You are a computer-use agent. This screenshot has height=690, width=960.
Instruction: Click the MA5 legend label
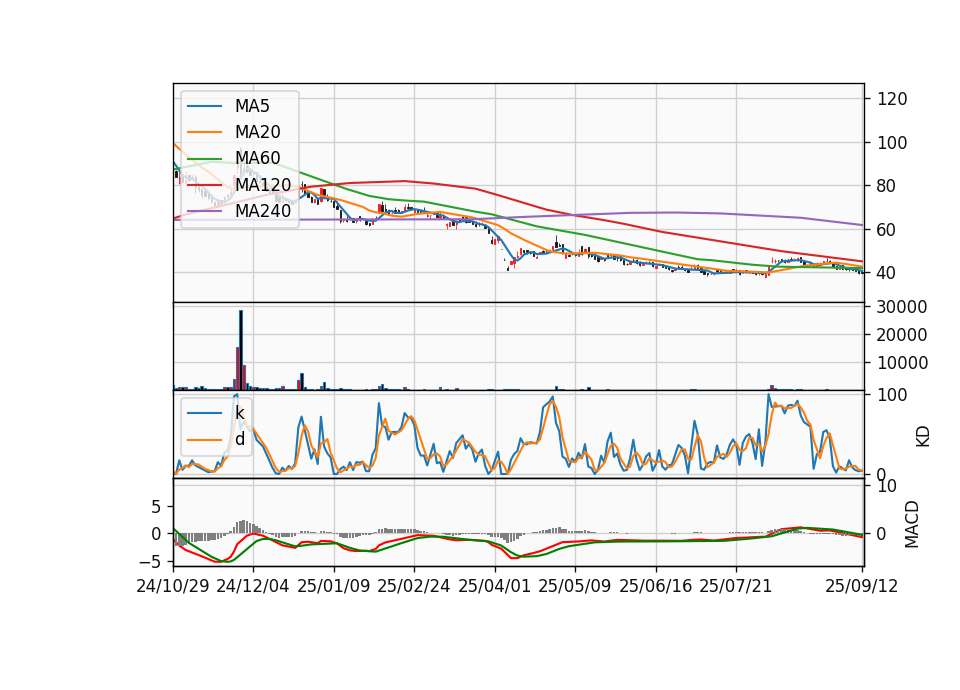click(x=252, y=106)
